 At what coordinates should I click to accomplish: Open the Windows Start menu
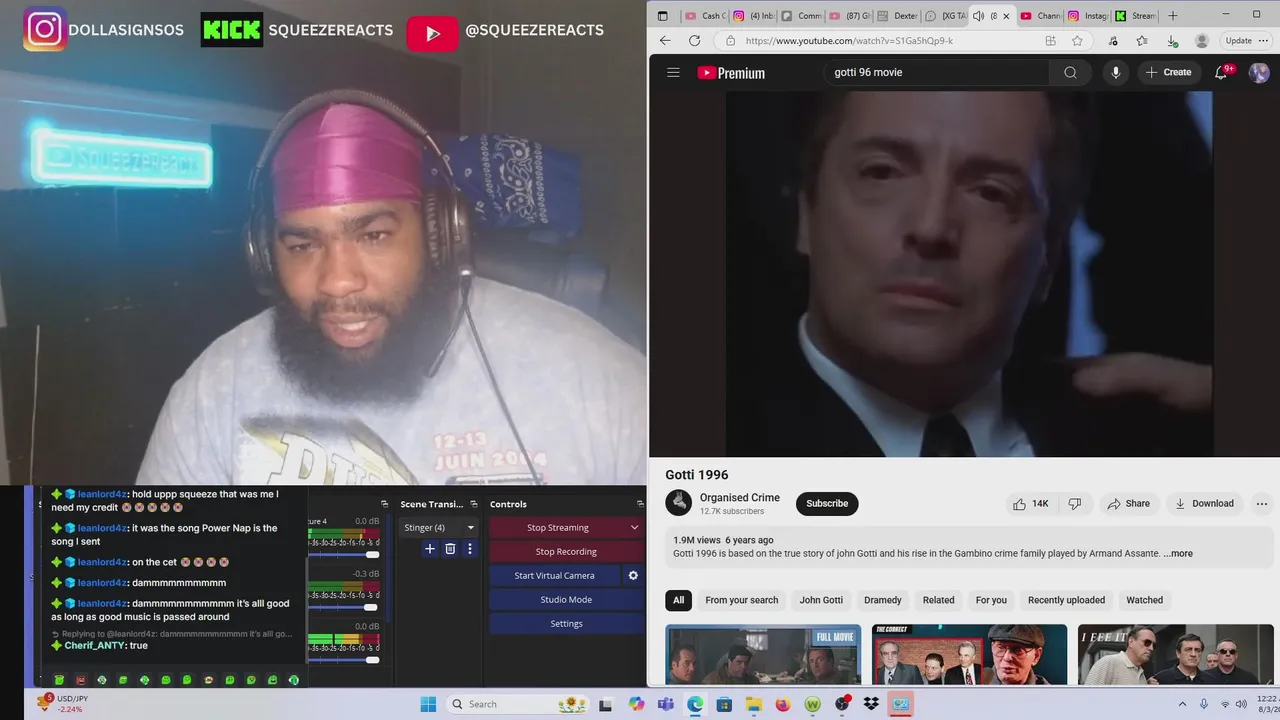[x=428, y=704]
